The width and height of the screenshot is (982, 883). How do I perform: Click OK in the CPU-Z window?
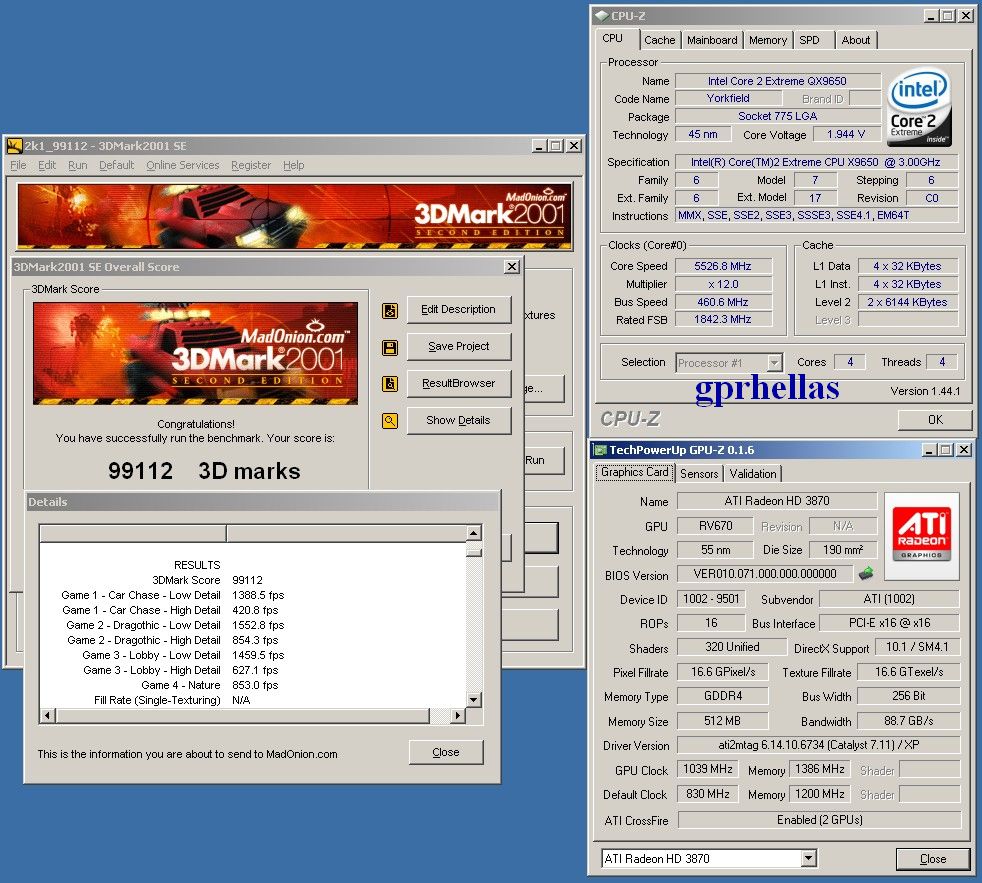935,420
